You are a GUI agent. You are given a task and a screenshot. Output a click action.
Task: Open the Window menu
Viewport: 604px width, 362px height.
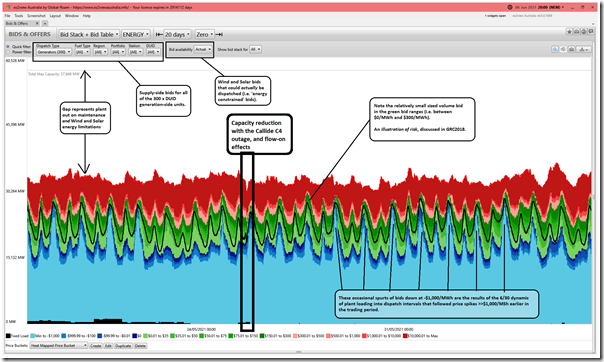click(72, 16)
